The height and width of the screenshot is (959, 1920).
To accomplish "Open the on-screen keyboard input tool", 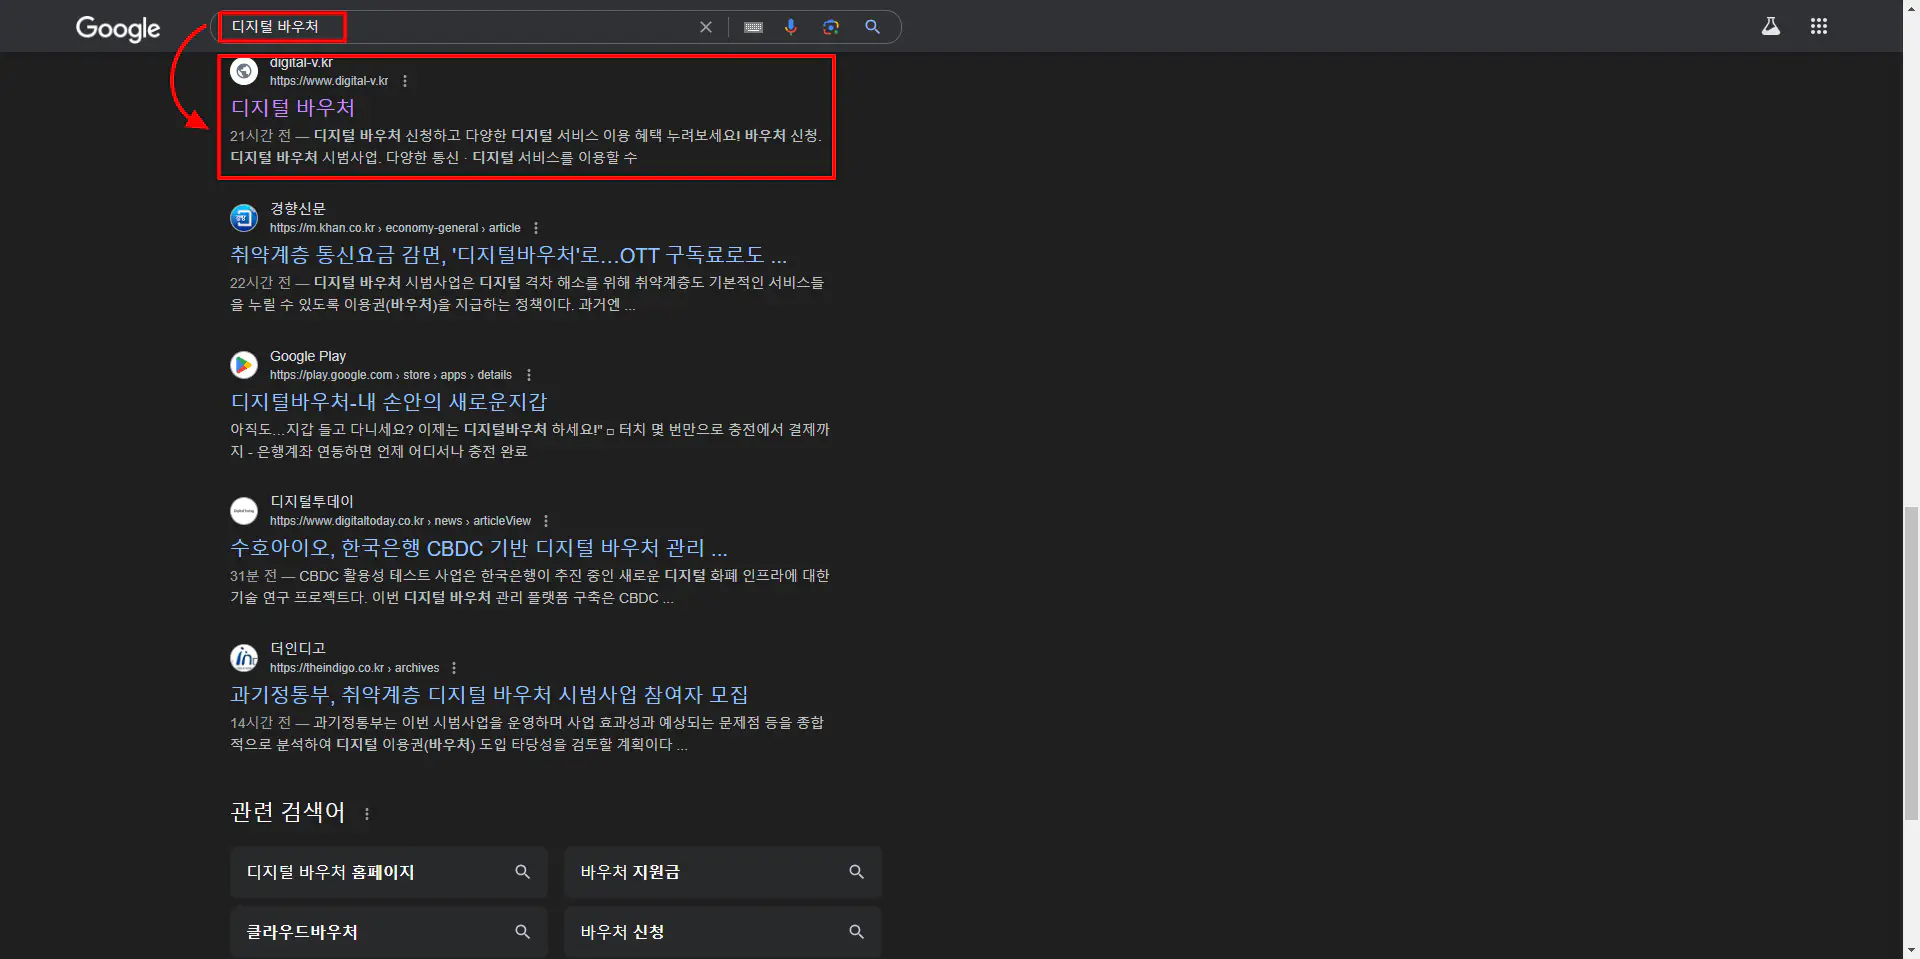I will click(754, 27).
